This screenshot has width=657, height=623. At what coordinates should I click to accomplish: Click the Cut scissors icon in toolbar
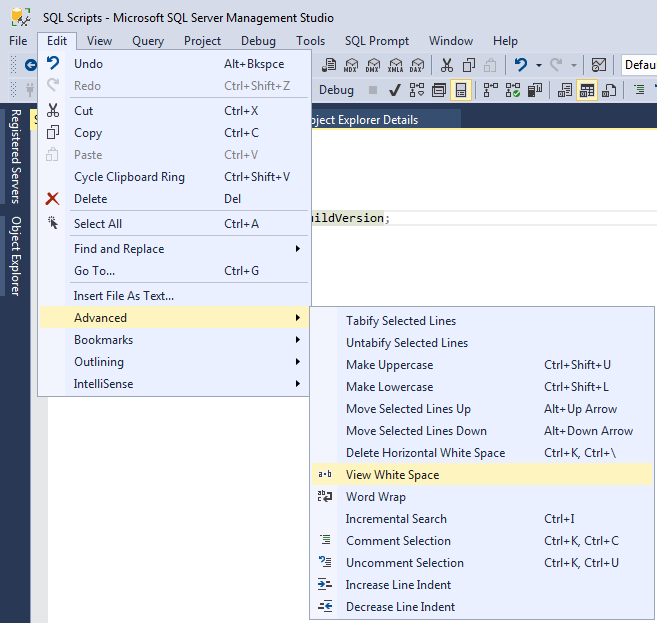pos(447,65)
